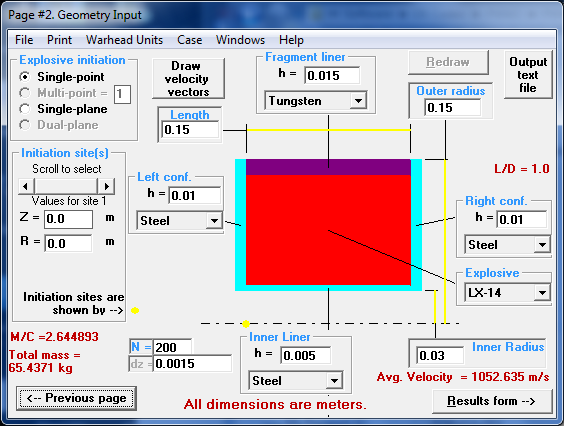Click the Avg. Velocity 1052.635 m/s readout
Screen dimensions: 564x426
(463, 377)
